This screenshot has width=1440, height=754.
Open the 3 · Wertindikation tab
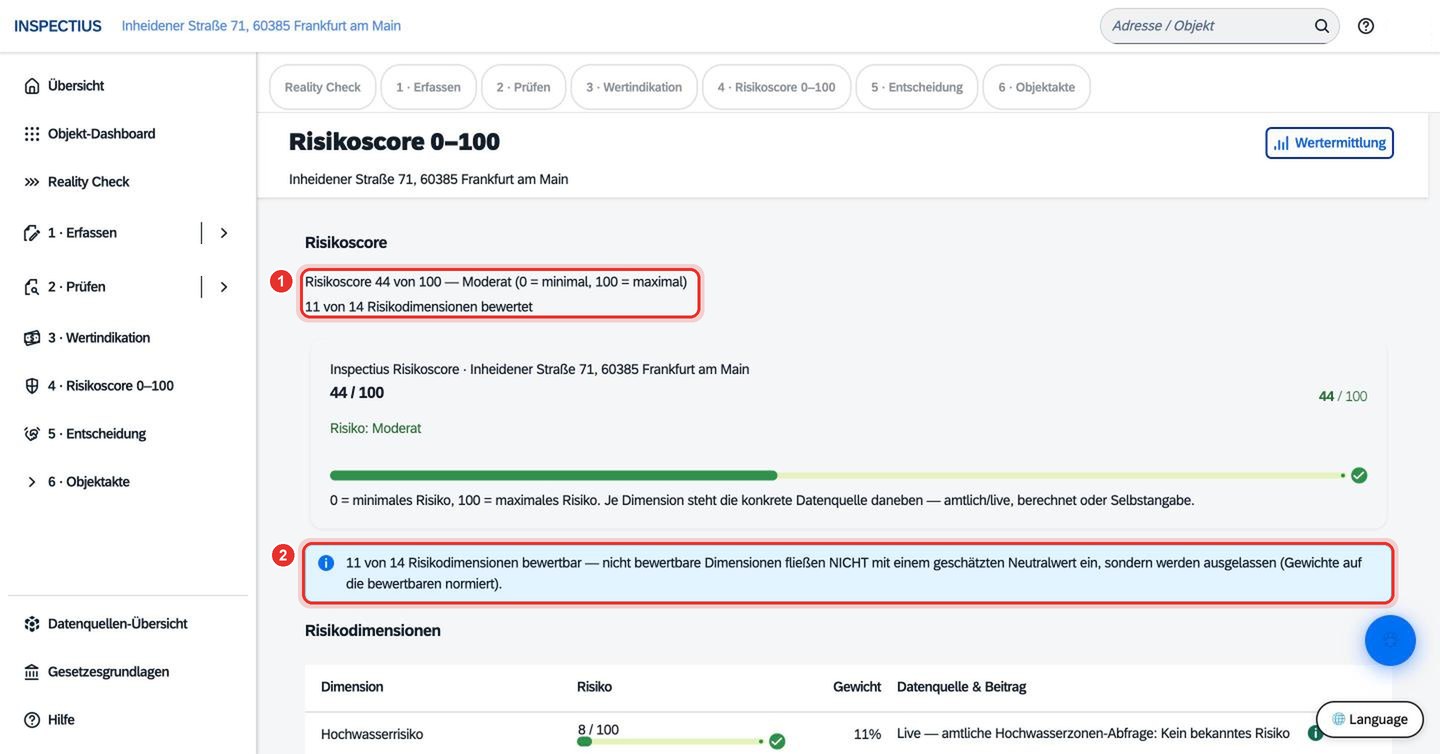[x=634, y=87]
